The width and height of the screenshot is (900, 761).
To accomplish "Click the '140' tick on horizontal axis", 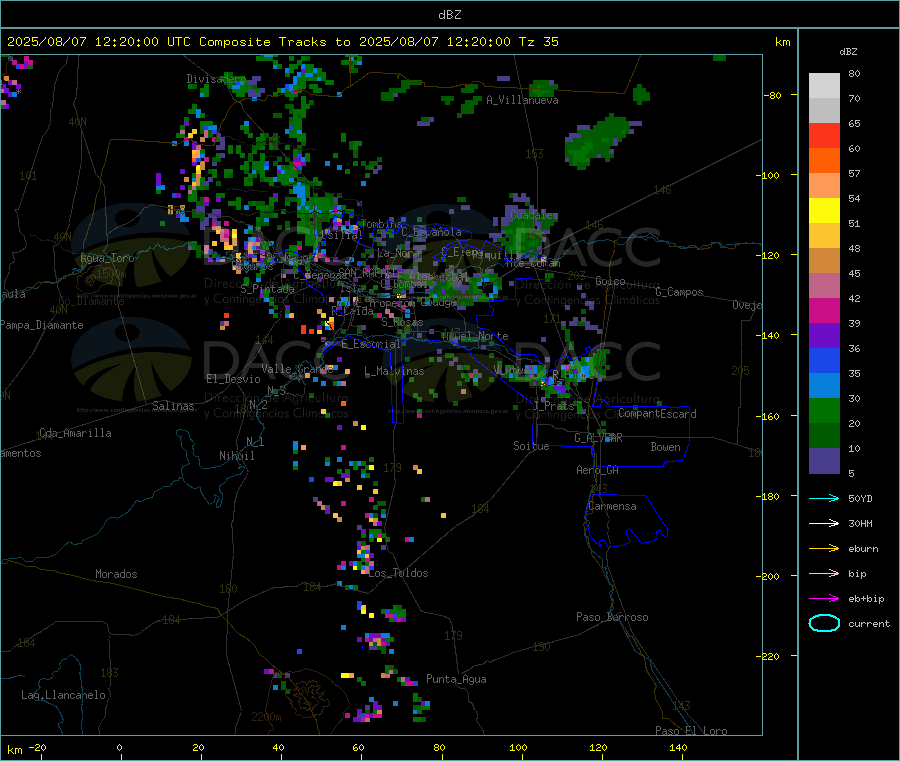I will [x=678, y=747].
